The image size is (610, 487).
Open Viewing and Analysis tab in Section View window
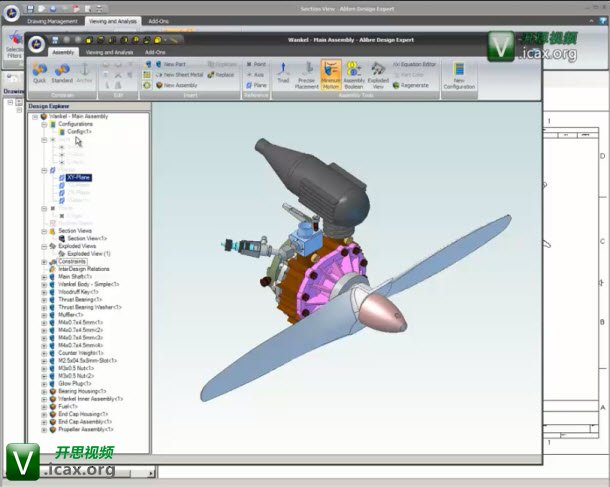click(113, 21)
